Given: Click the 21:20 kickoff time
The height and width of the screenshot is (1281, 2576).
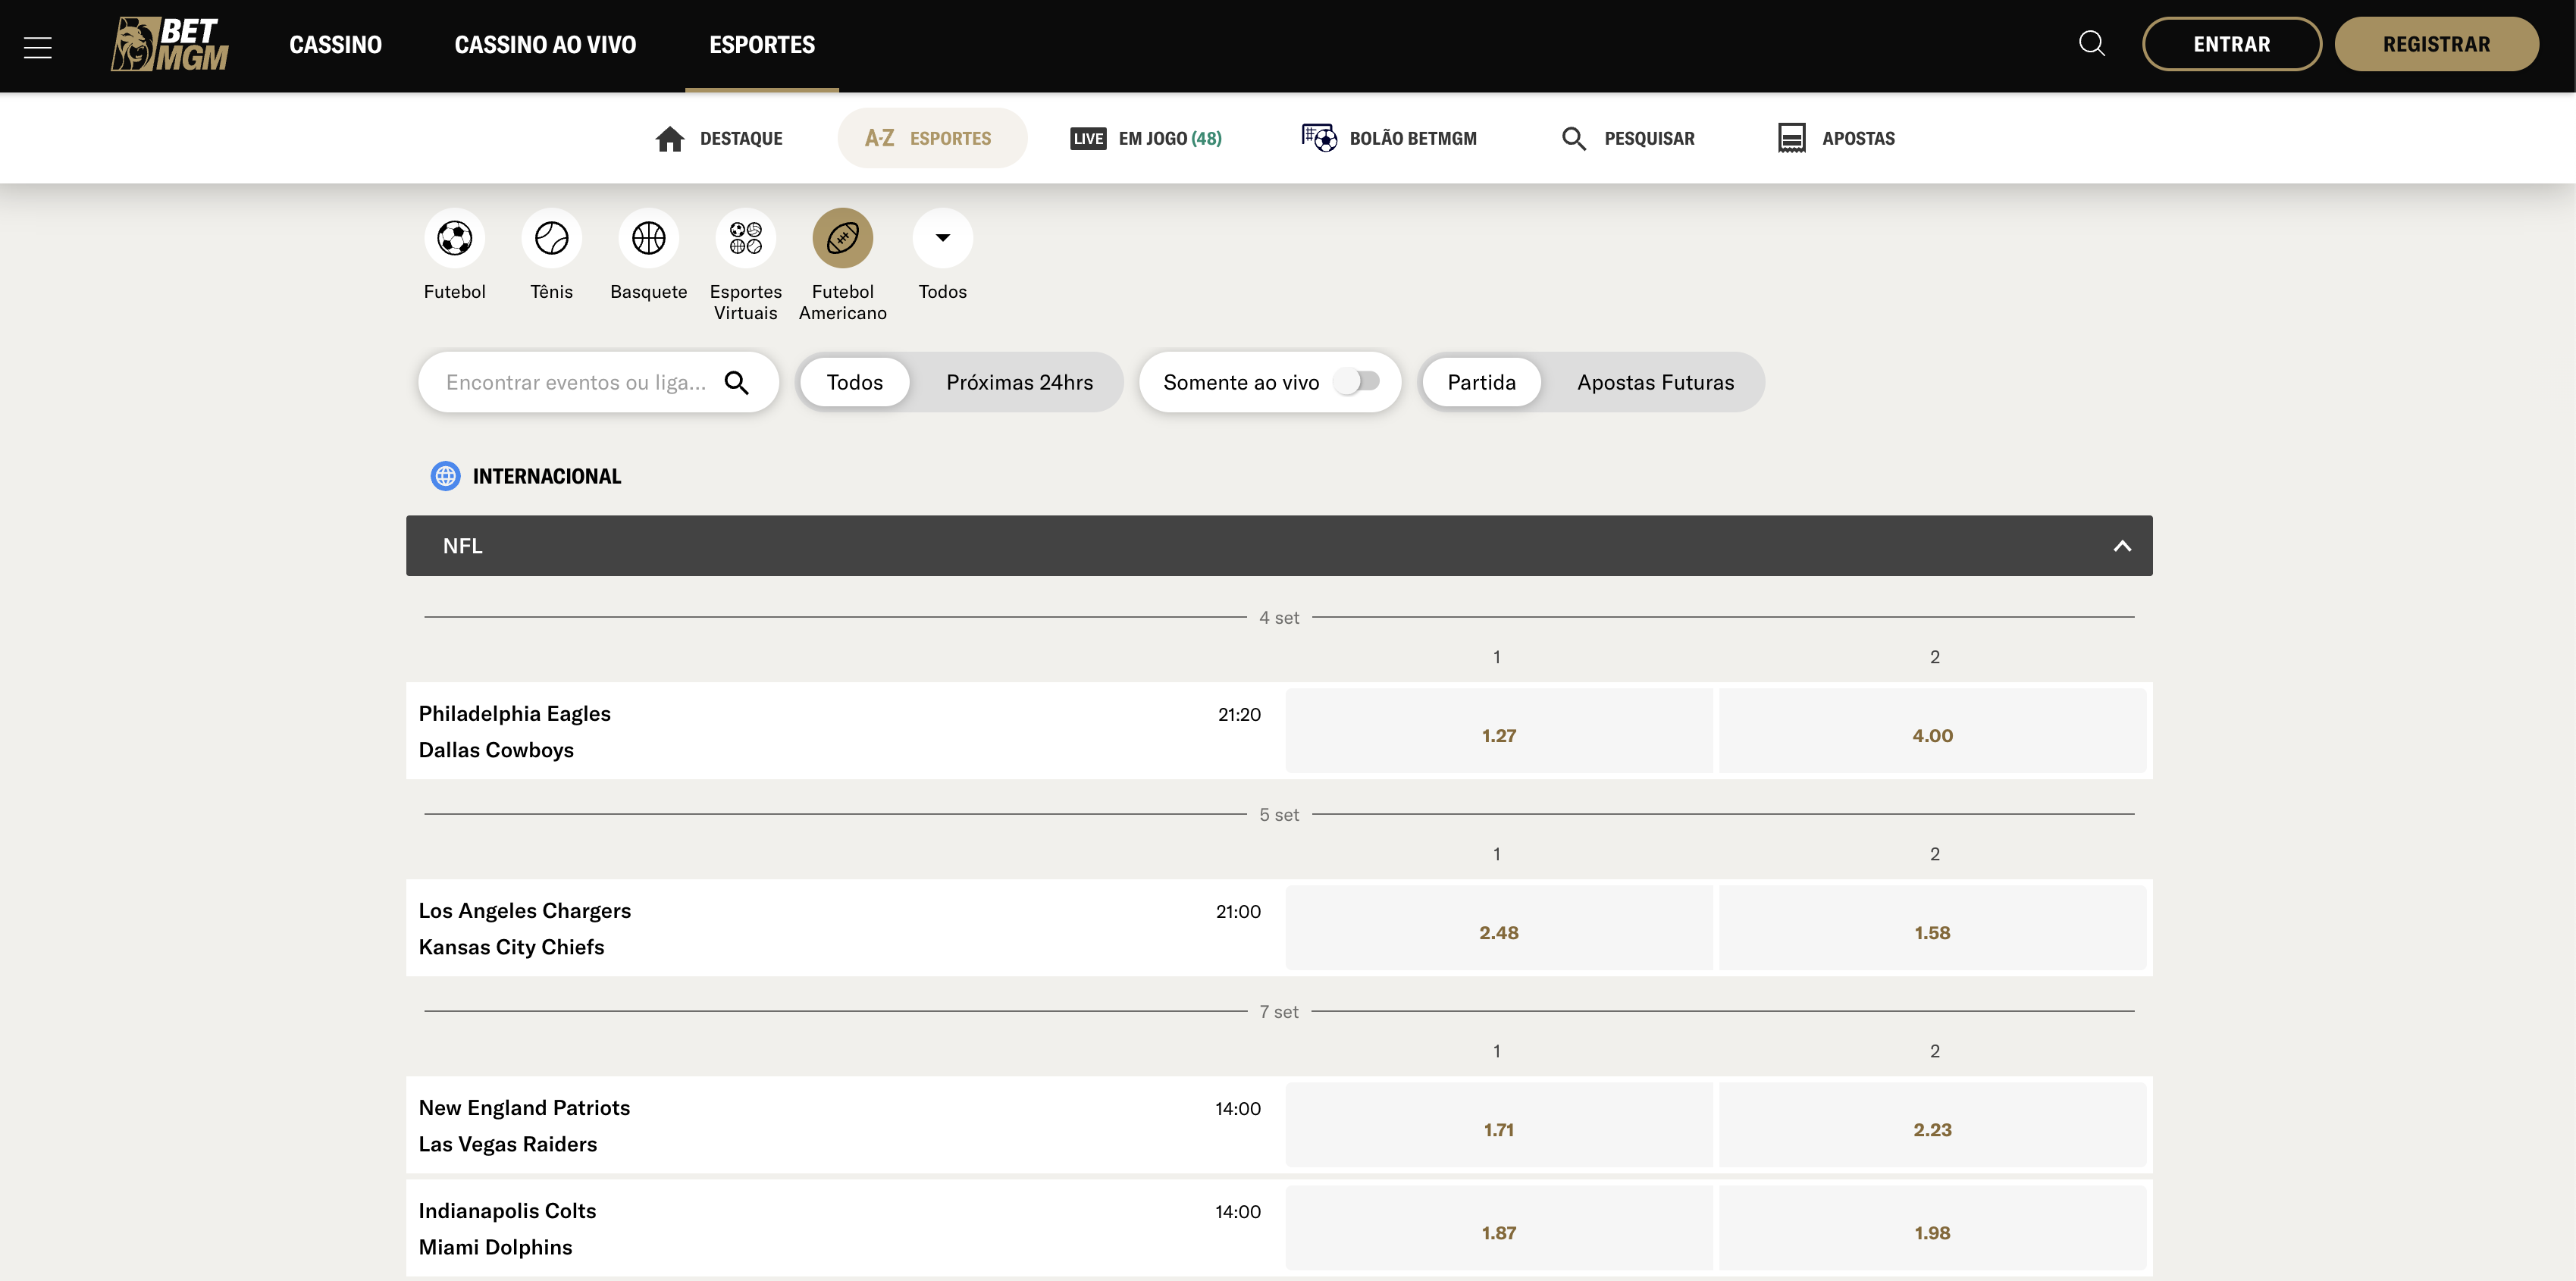Looking at the screenshot, I should point(1239,714).
